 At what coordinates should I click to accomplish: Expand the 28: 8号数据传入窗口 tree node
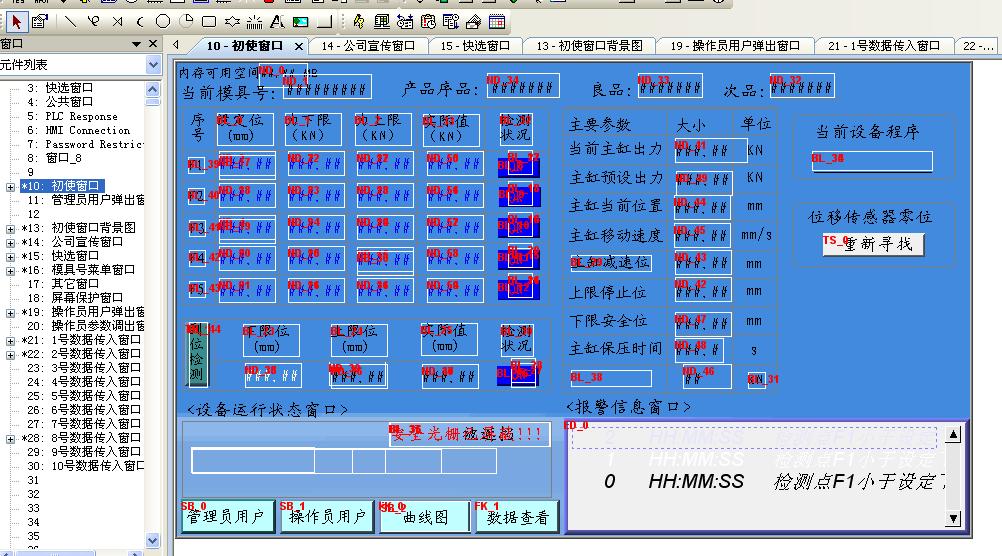click(x=11, y=438)
